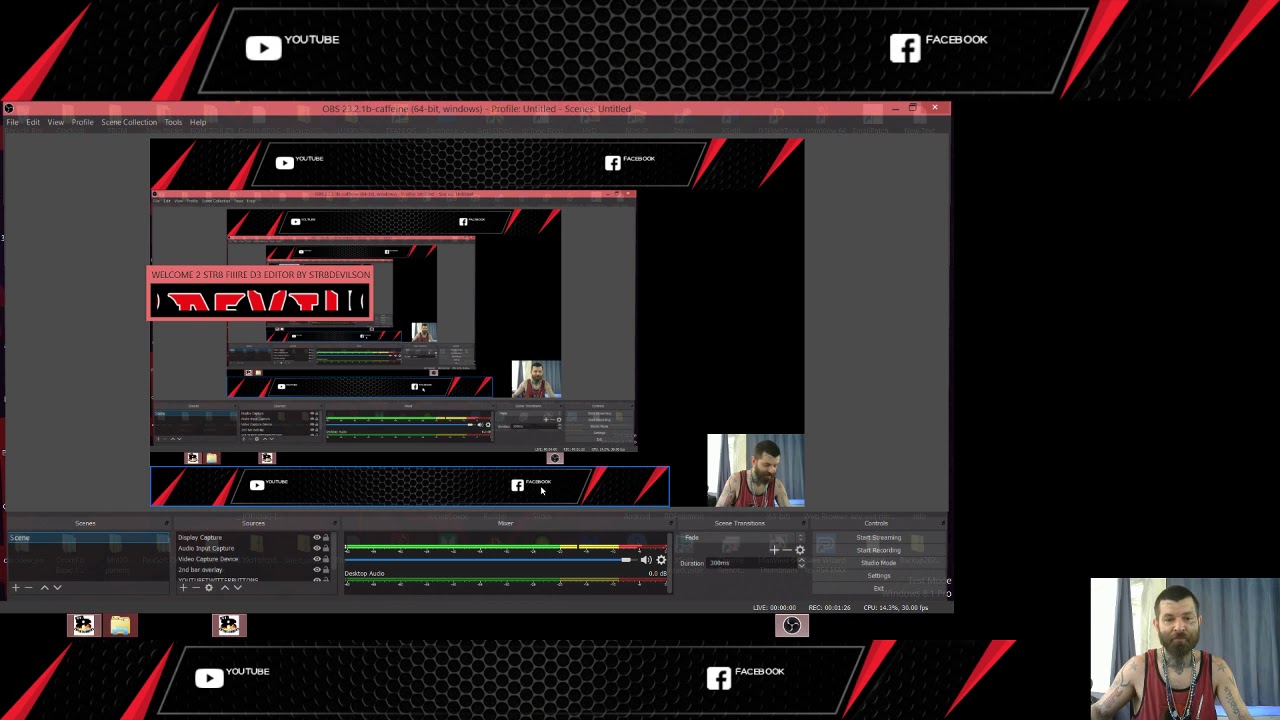Open the File menu
This screenshot has width=1280, height=720.
pos(12,123)
